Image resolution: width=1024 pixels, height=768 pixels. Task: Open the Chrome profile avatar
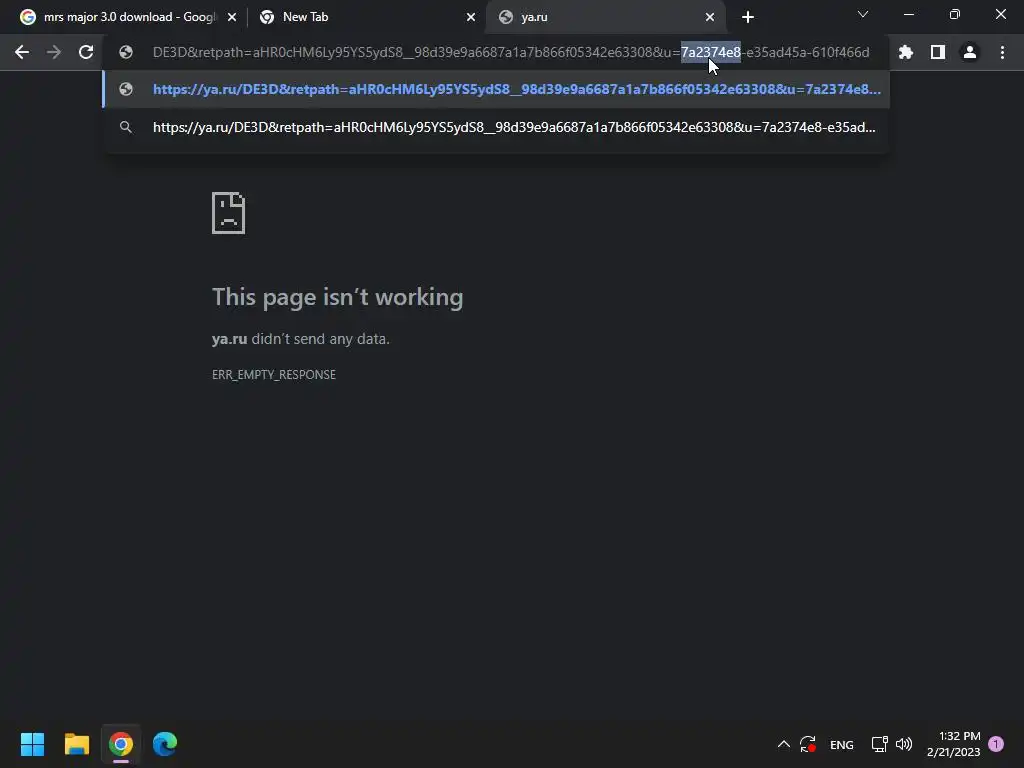point(970,52)
